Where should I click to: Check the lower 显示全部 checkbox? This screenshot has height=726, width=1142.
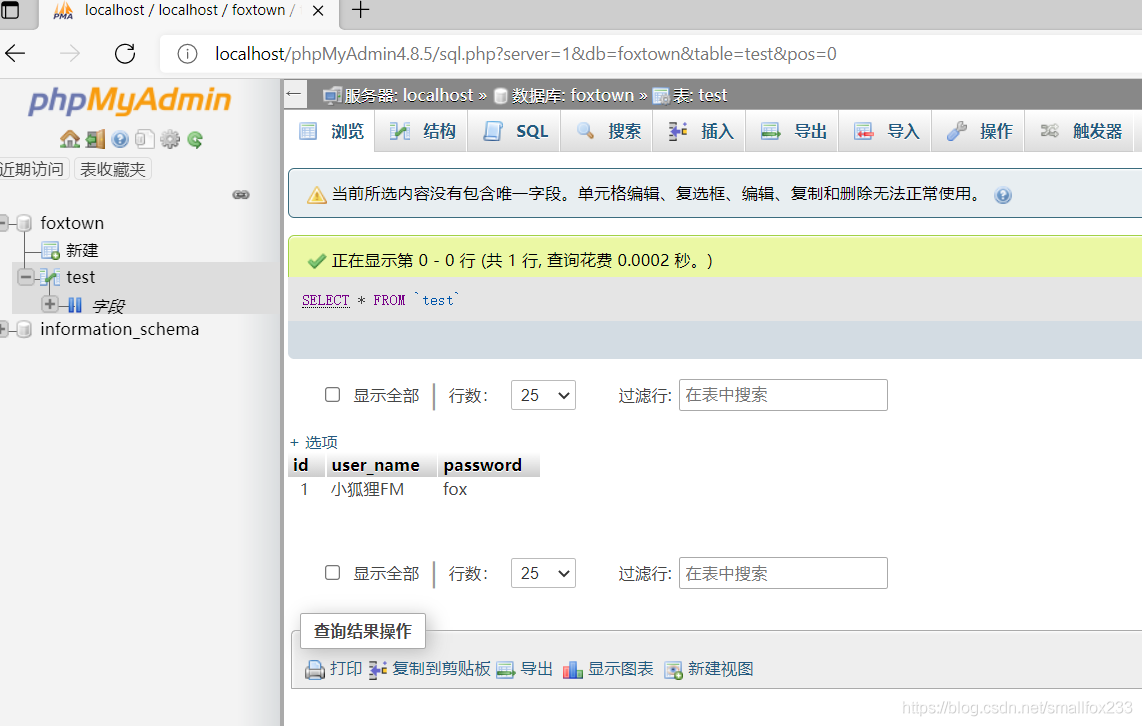[332, 573]
